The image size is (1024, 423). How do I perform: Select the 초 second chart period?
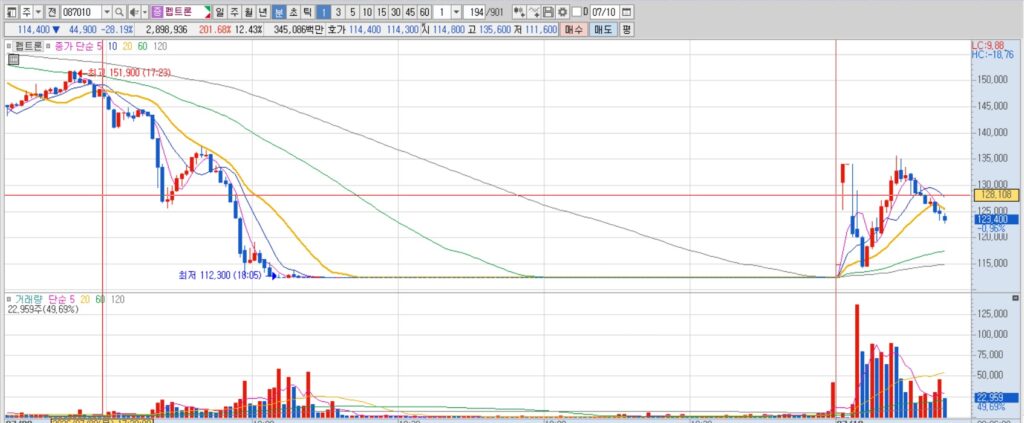click(293, 12)
